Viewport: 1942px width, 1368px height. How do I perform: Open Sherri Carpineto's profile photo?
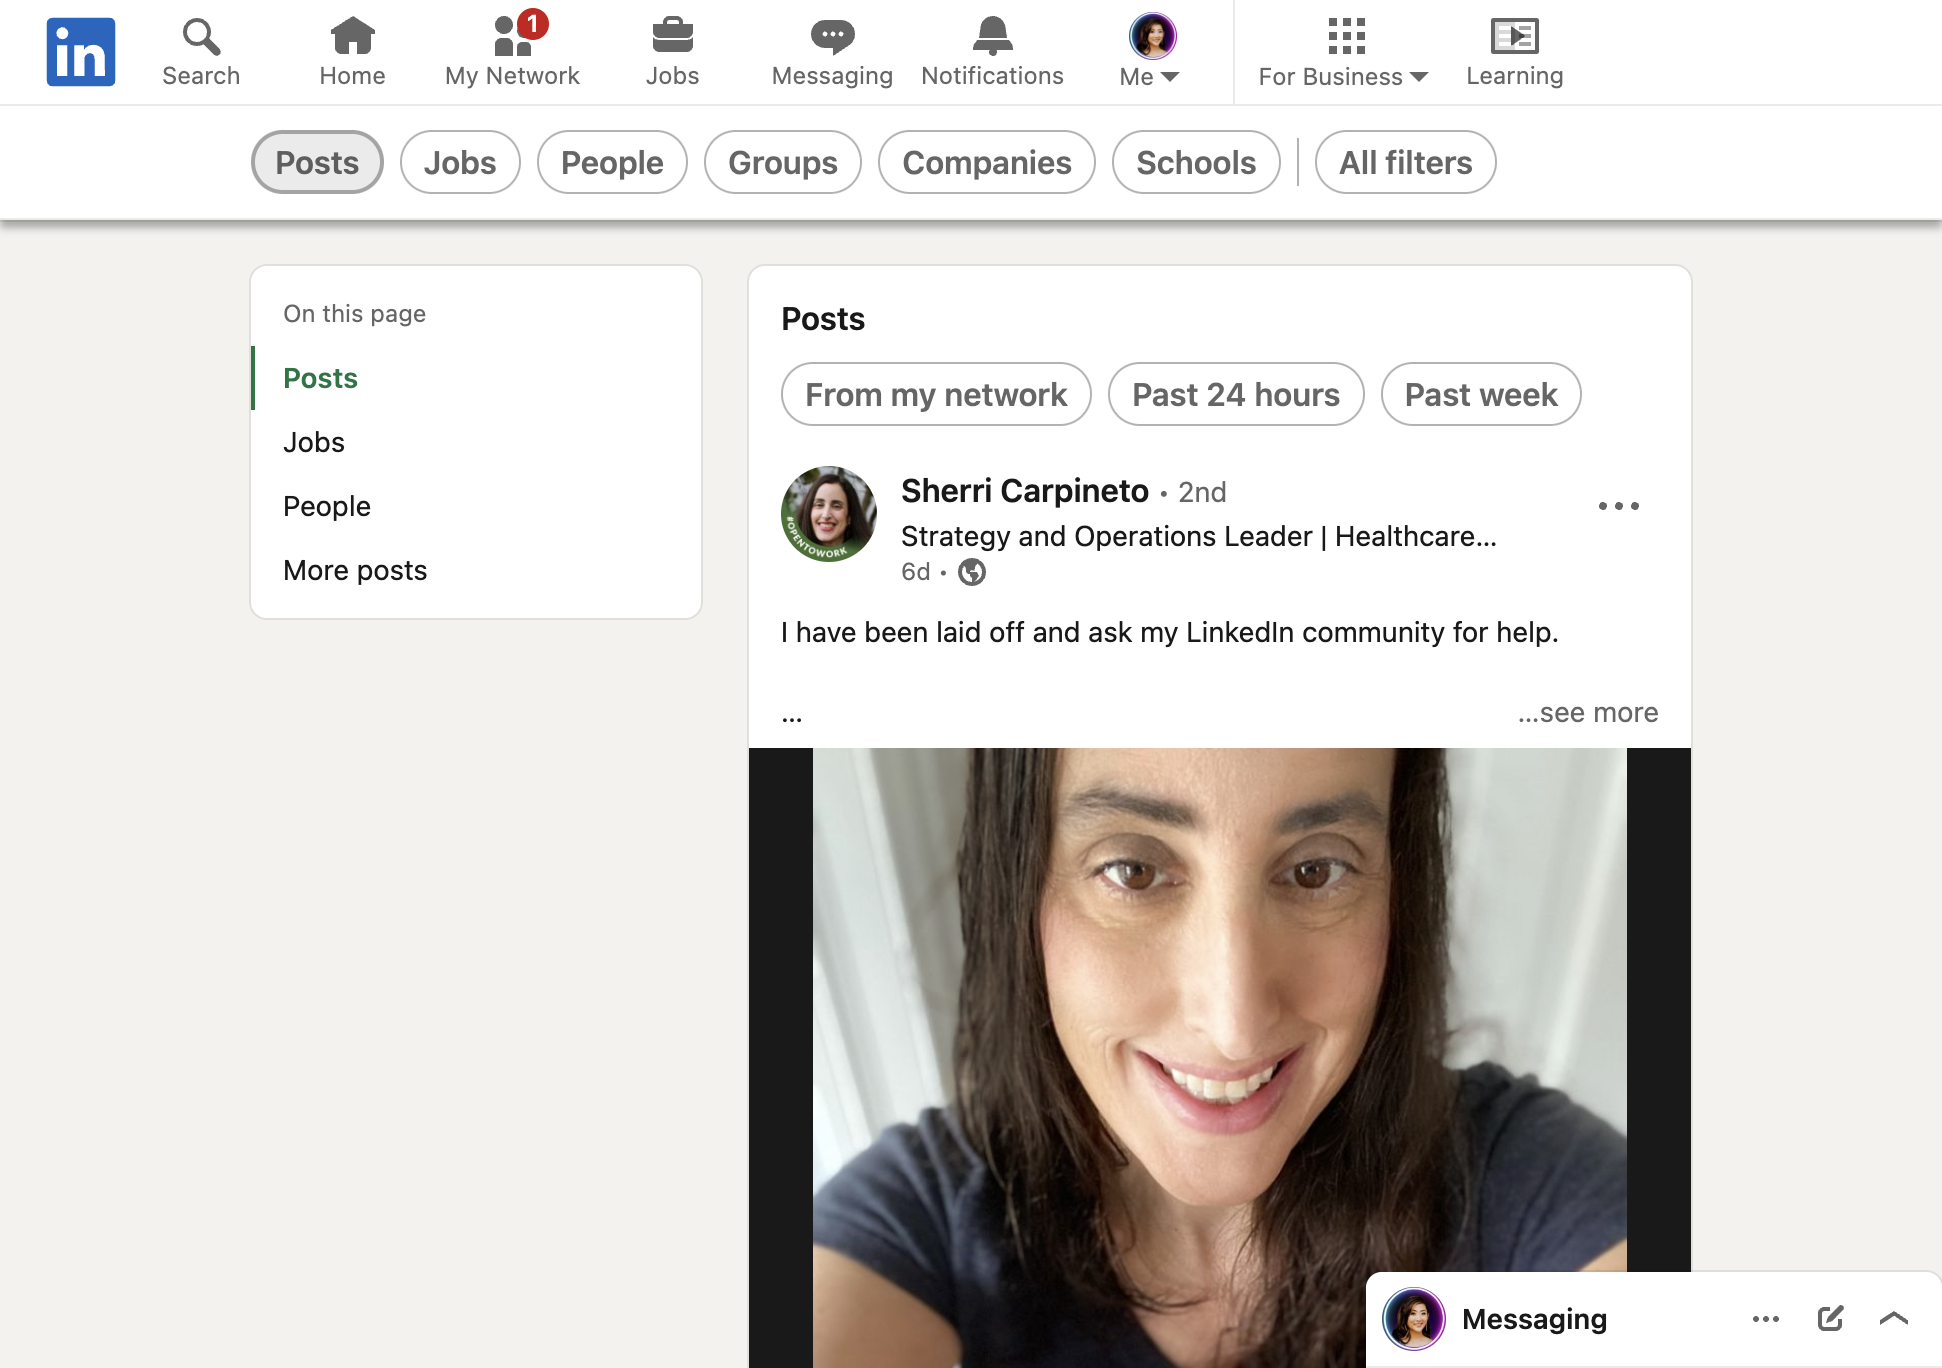tap(829, 514)
